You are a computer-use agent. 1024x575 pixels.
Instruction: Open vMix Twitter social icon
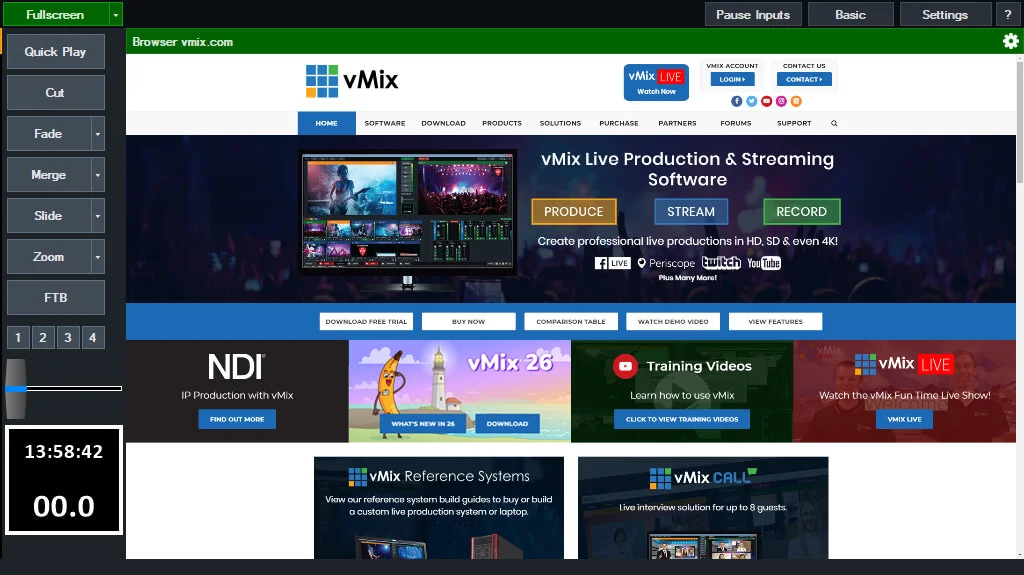pyautogui.click(x=752, y=101)
